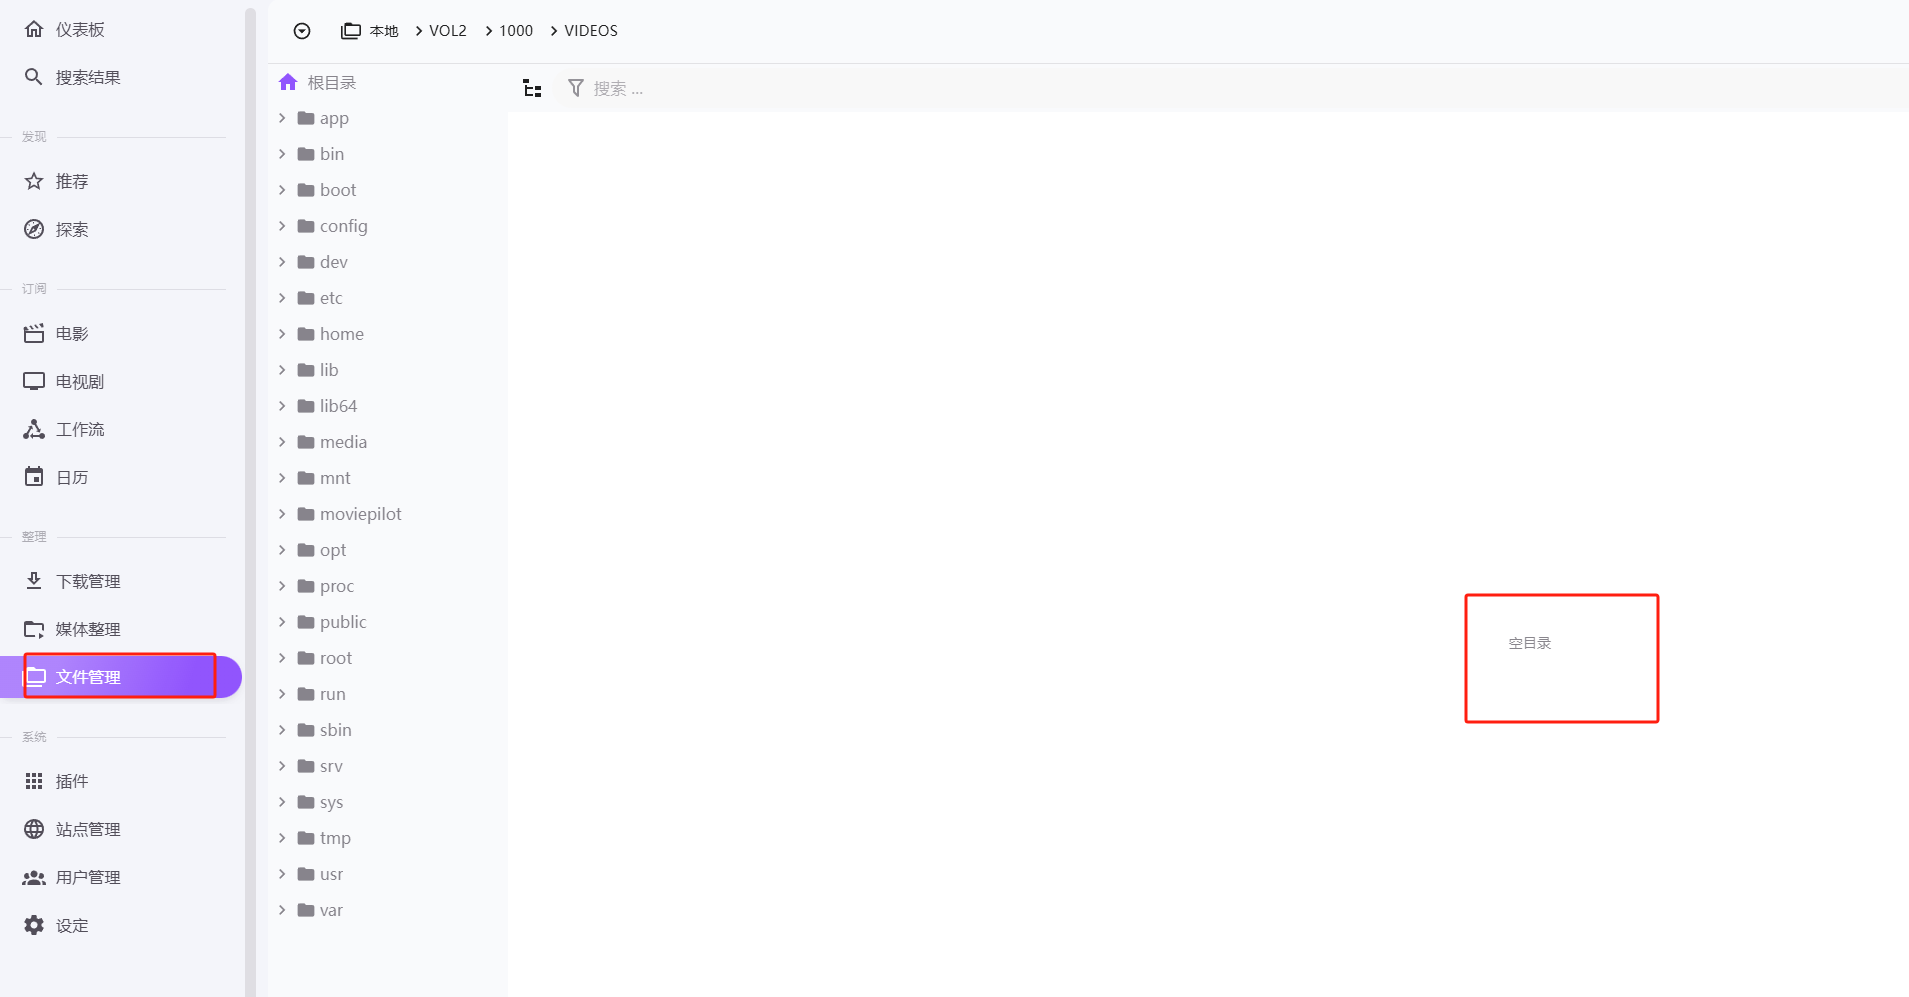Open 搜索结果 search results page
The height and width of the screenshot is (997, 1909).
120,77
